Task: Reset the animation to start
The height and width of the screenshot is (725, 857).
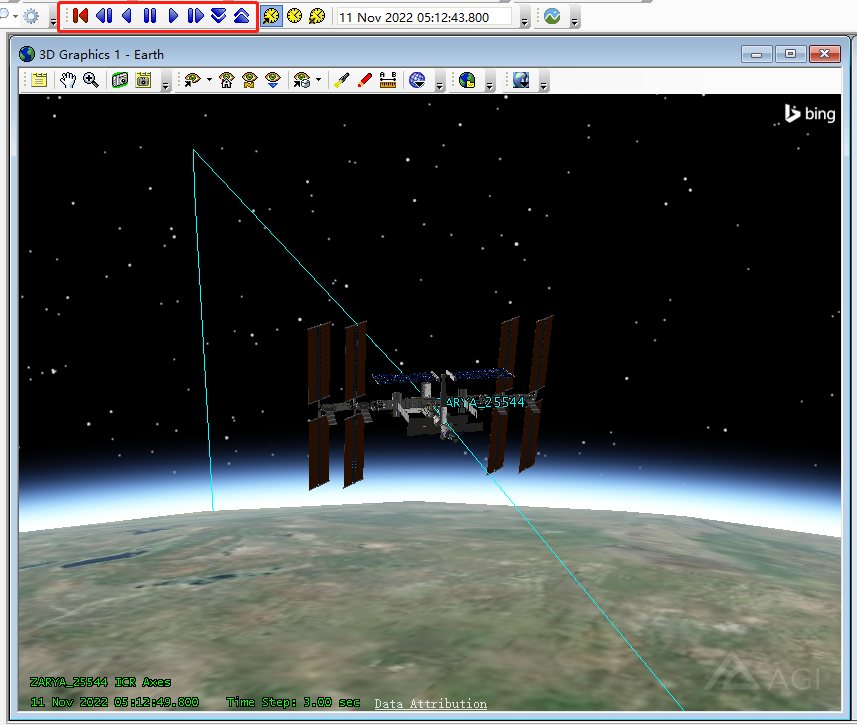Action: click(x=81, y=16)
